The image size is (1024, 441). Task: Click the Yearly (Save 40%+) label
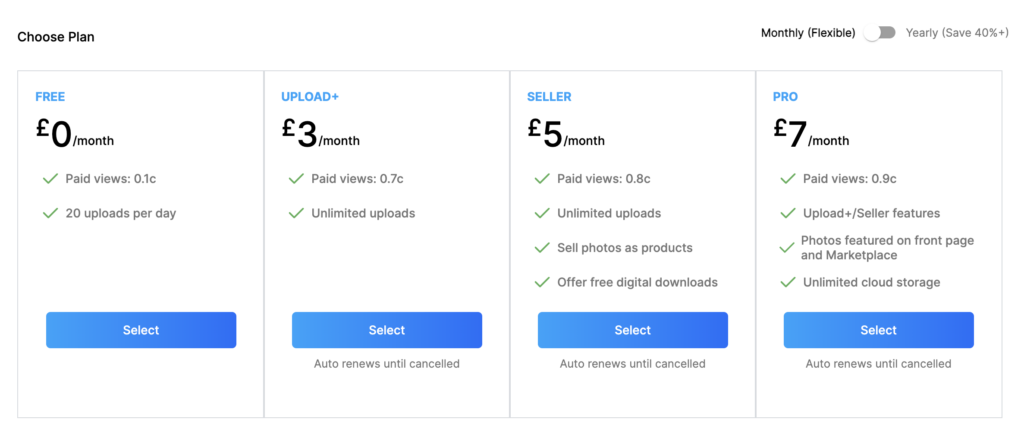coord(957,33)
